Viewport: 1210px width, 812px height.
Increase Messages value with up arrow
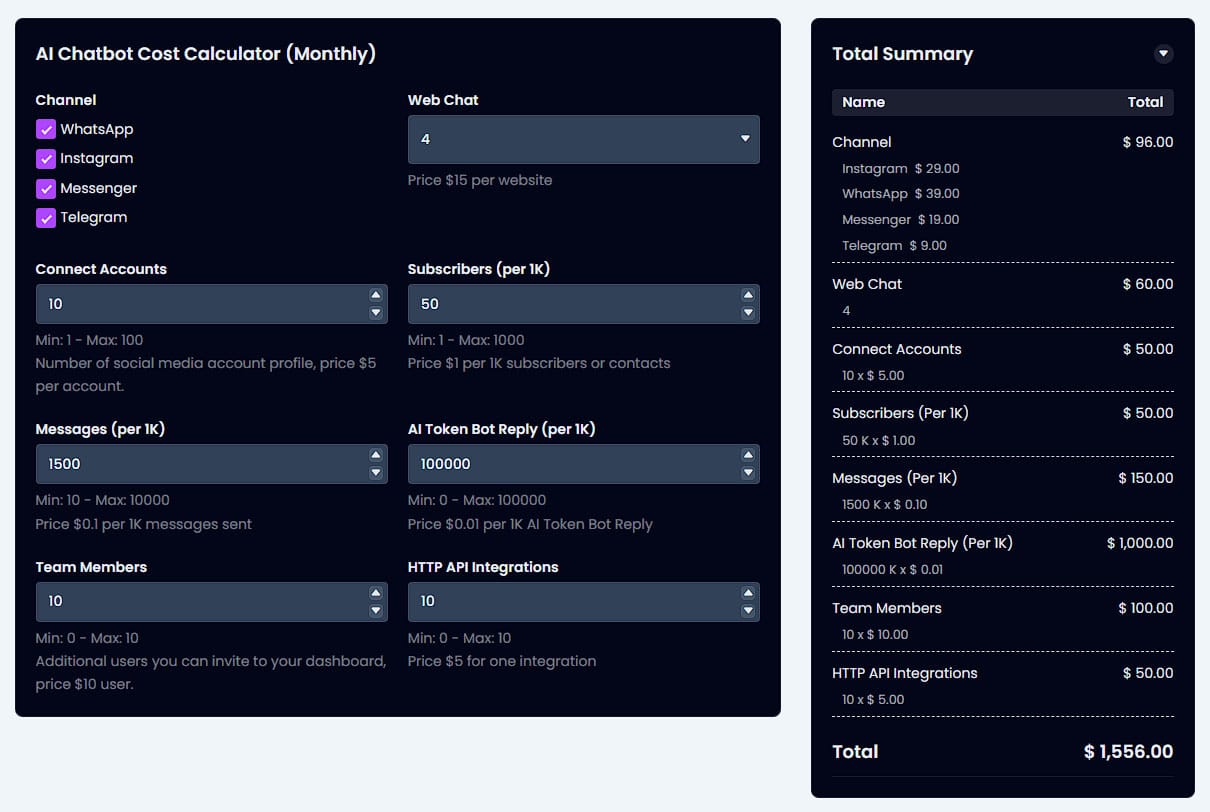tap(376, 455)
